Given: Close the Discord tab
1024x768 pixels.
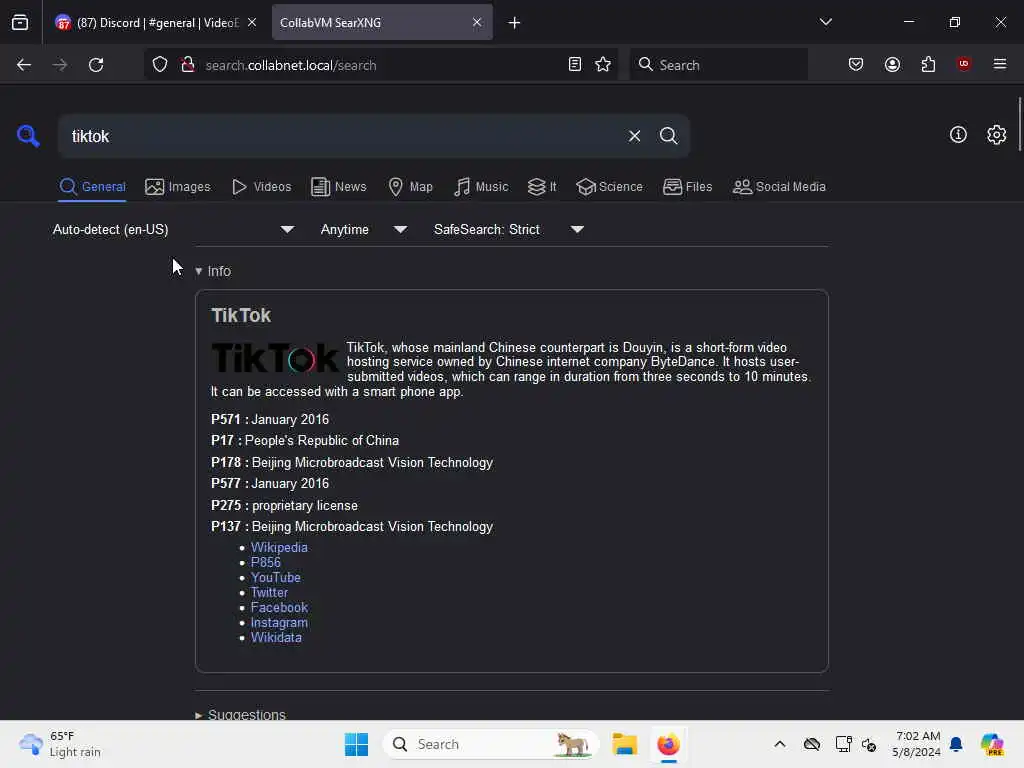Looking at the screenshot, I should coord(252,22).
